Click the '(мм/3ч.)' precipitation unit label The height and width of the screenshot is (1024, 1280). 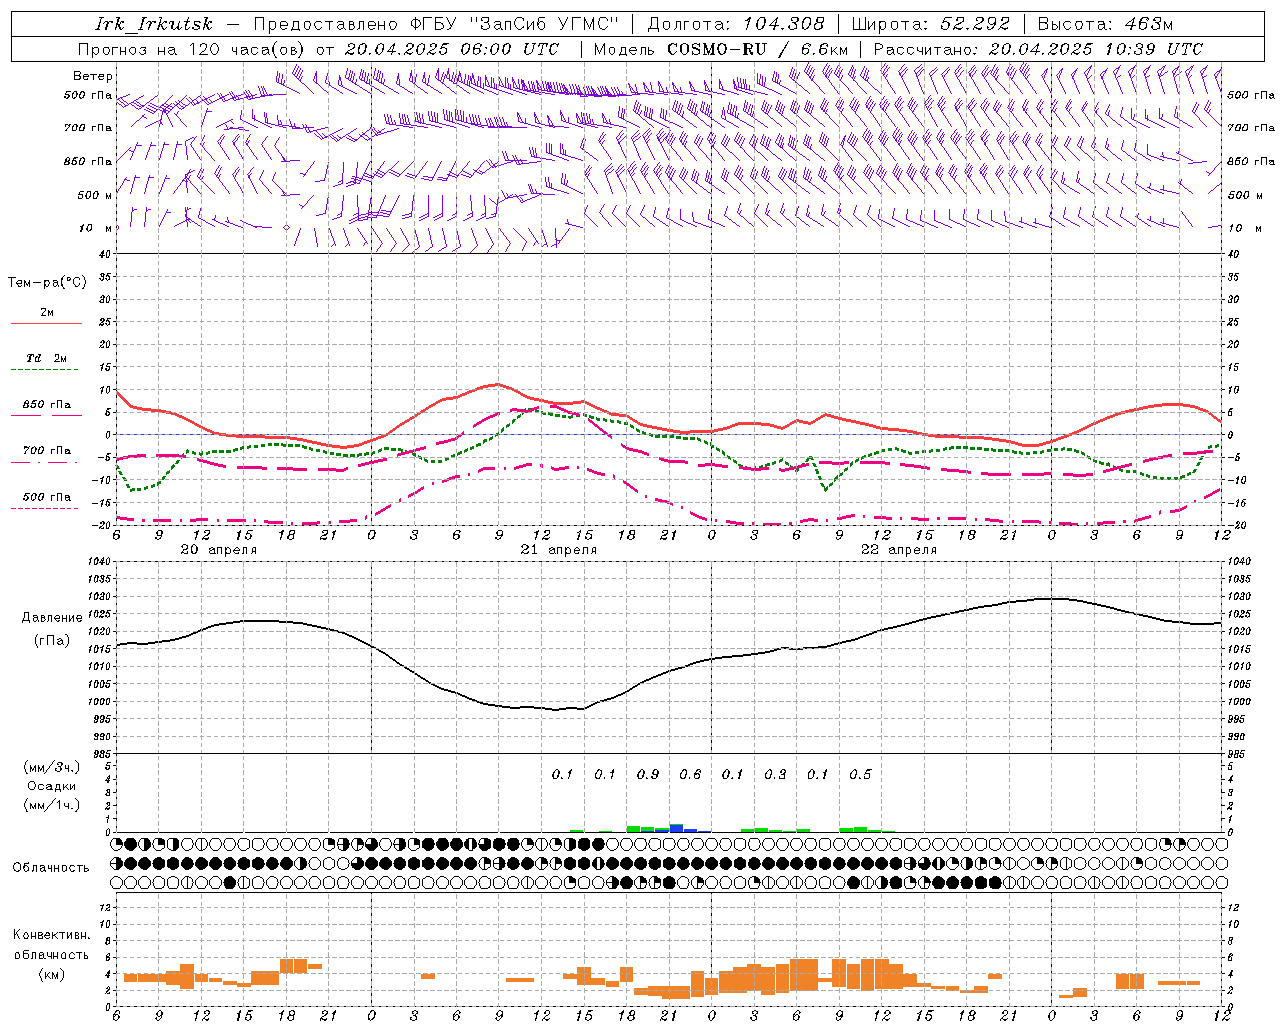tap(51, 767)
